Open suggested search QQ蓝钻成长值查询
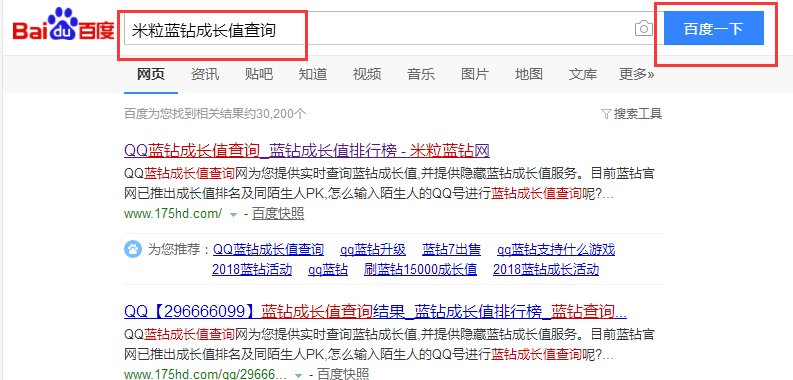Image resolution: width=793 pixels, height=380 pixels. click(x=269, y=249)
